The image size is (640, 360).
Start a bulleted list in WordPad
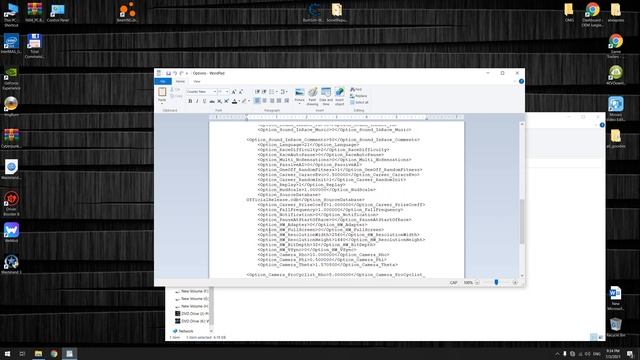271,92
